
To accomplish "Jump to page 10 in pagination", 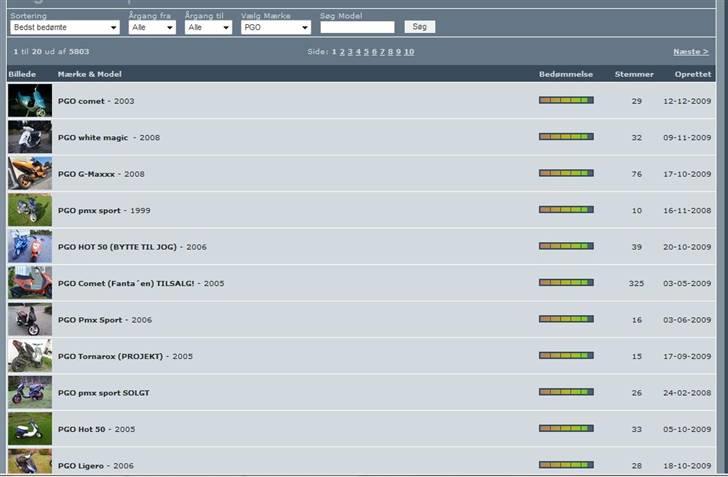I will (x=409, y=51).
